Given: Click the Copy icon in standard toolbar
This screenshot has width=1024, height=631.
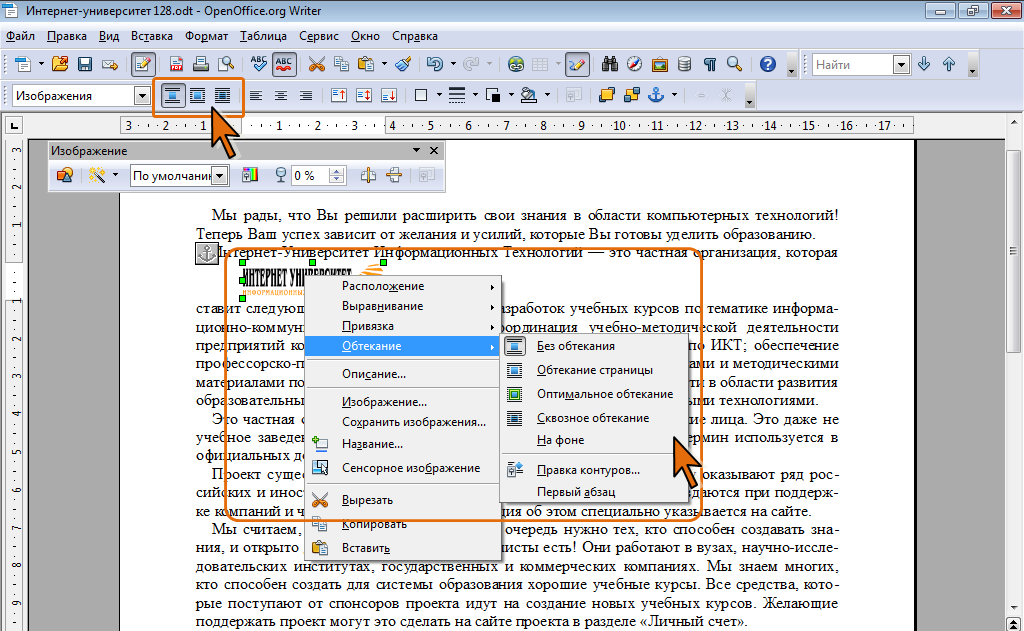Looking at the screenshot, I should (x=341, y=64).
